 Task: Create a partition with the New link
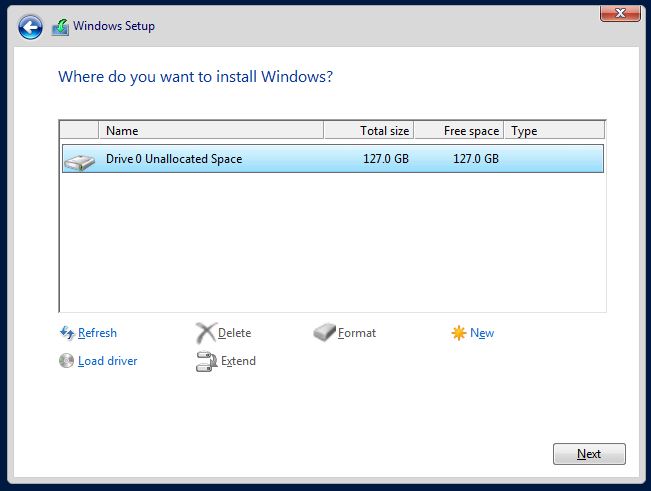coord(482,333)
